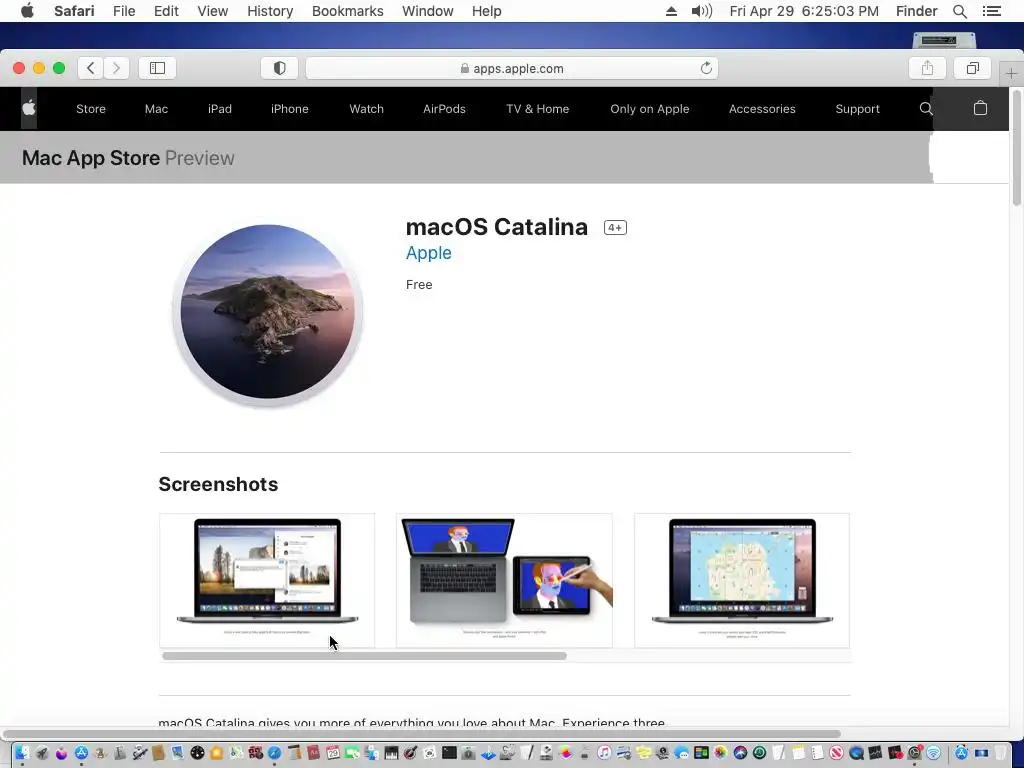Screen dimensions: 1024x768
Task: Launch Time Machine from the Dock
Action: pos(760,753)
